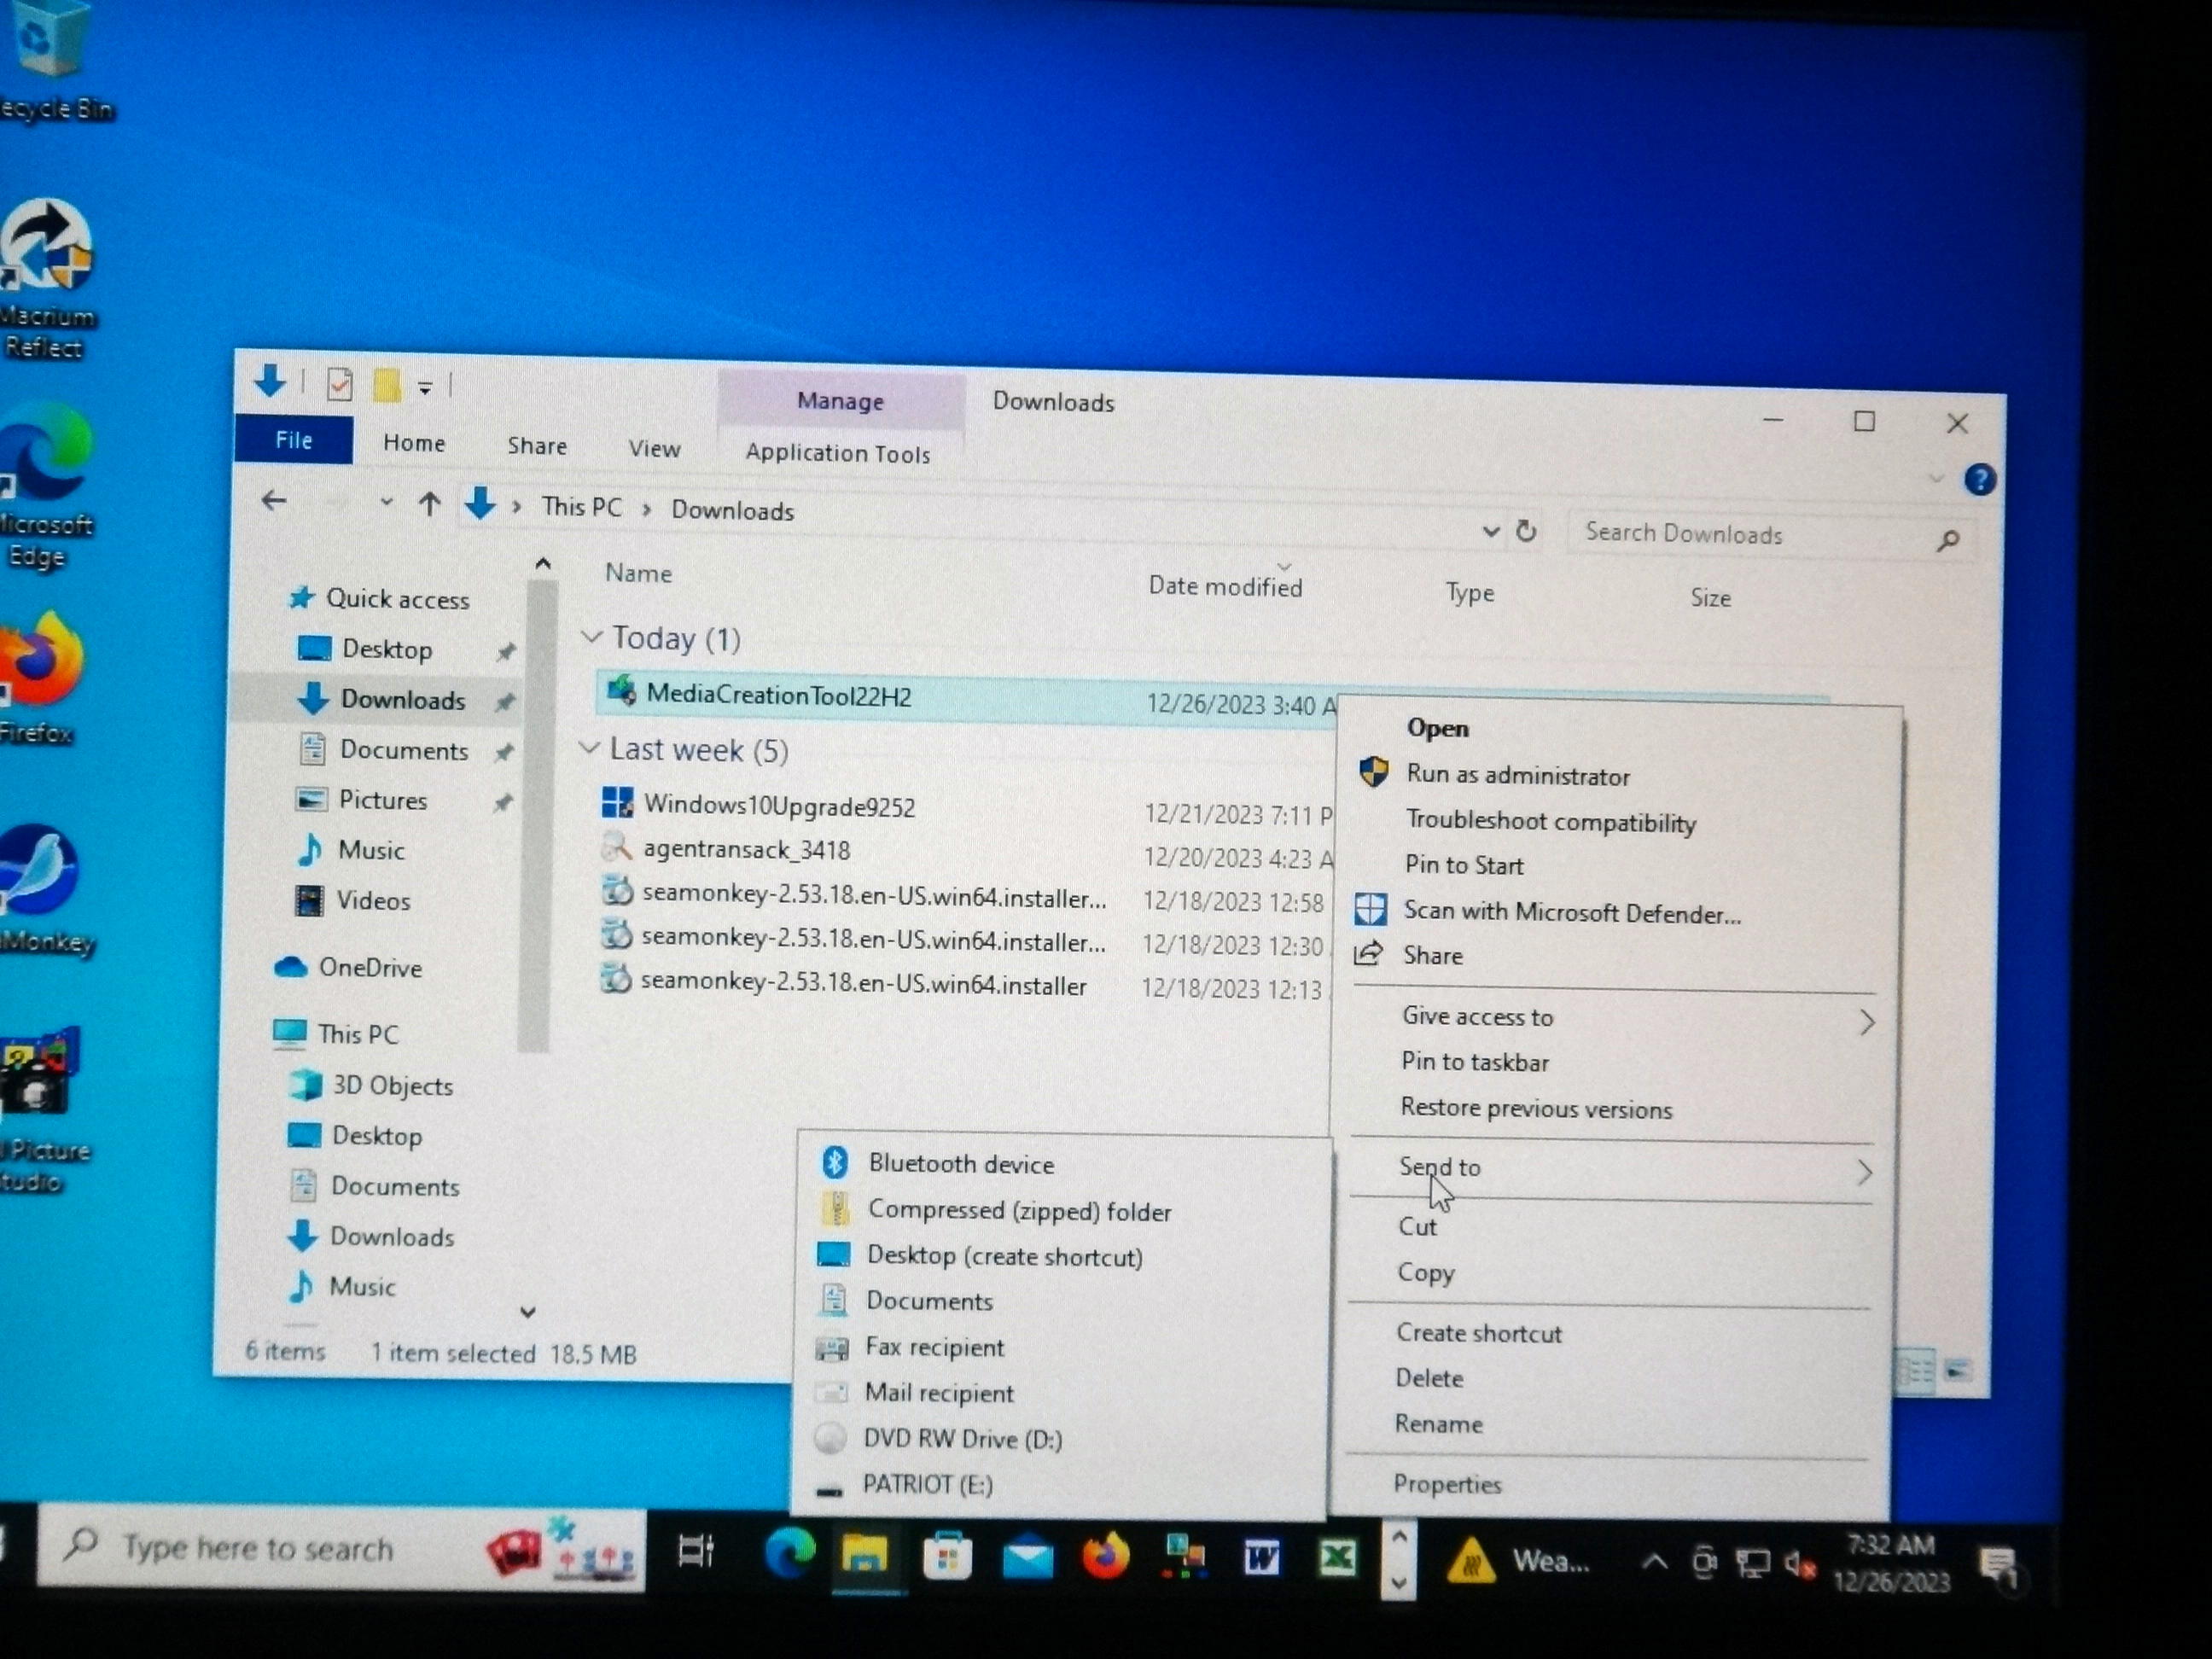
Task: Open Firefox from the taskbar
Action: (x=1105, y=1556)
